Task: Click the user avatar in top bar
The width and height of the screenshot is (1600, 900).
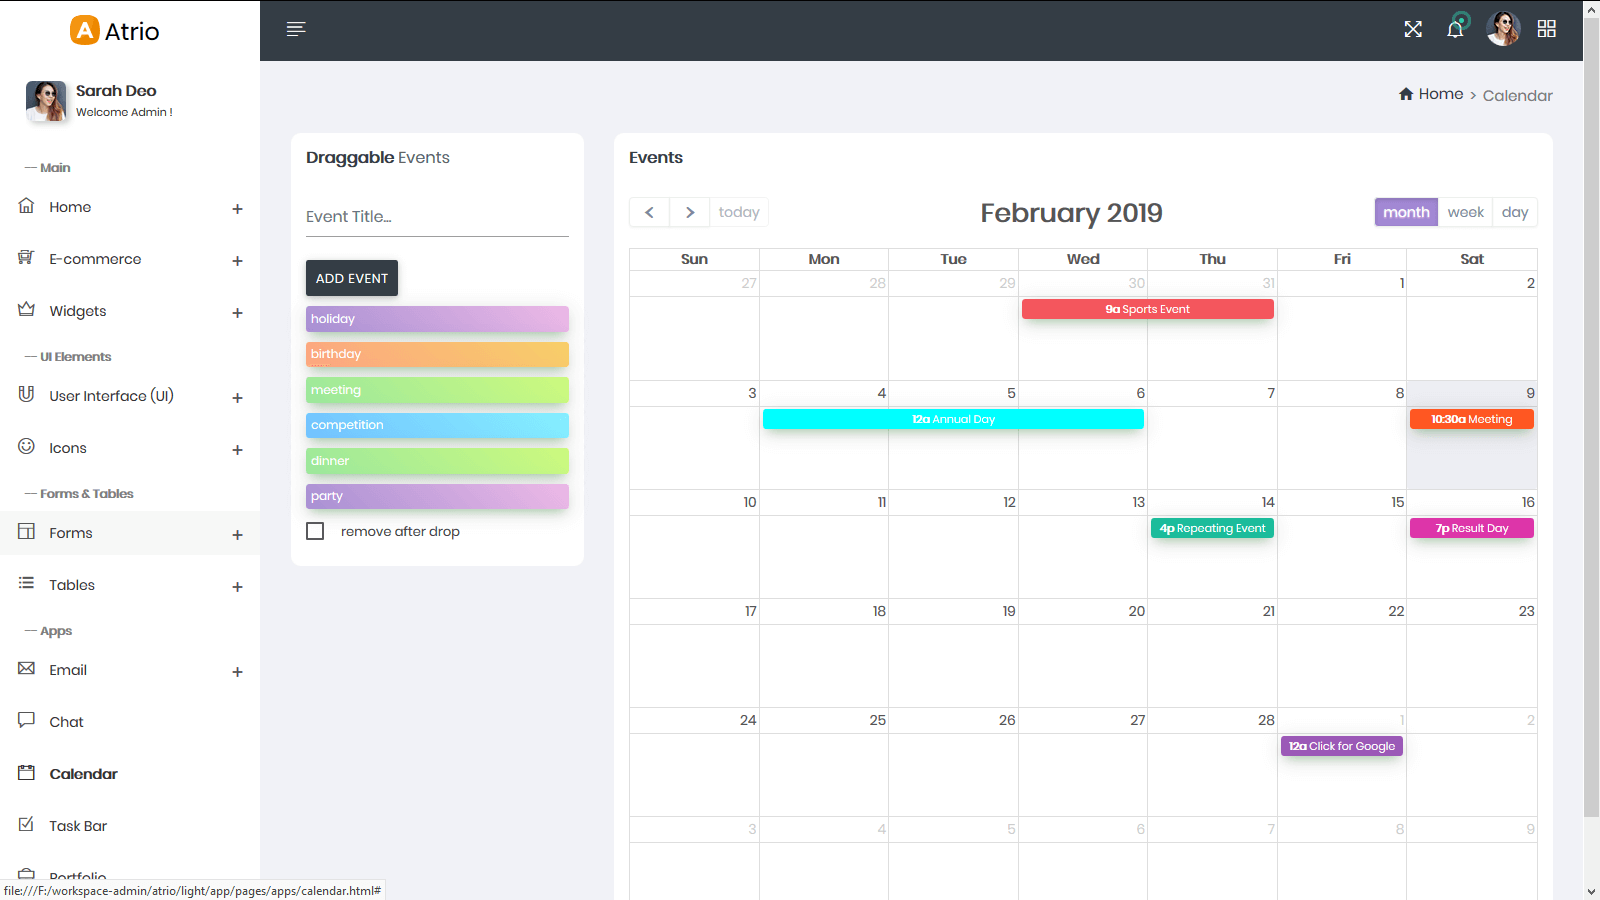Action: 1502,29
